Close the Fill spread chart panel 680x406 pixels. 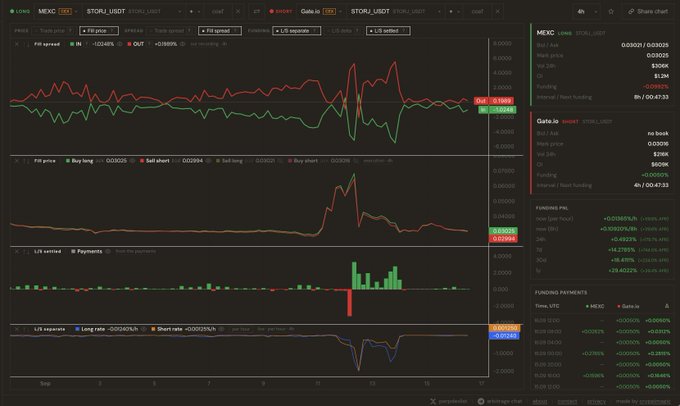coord(16,44)
